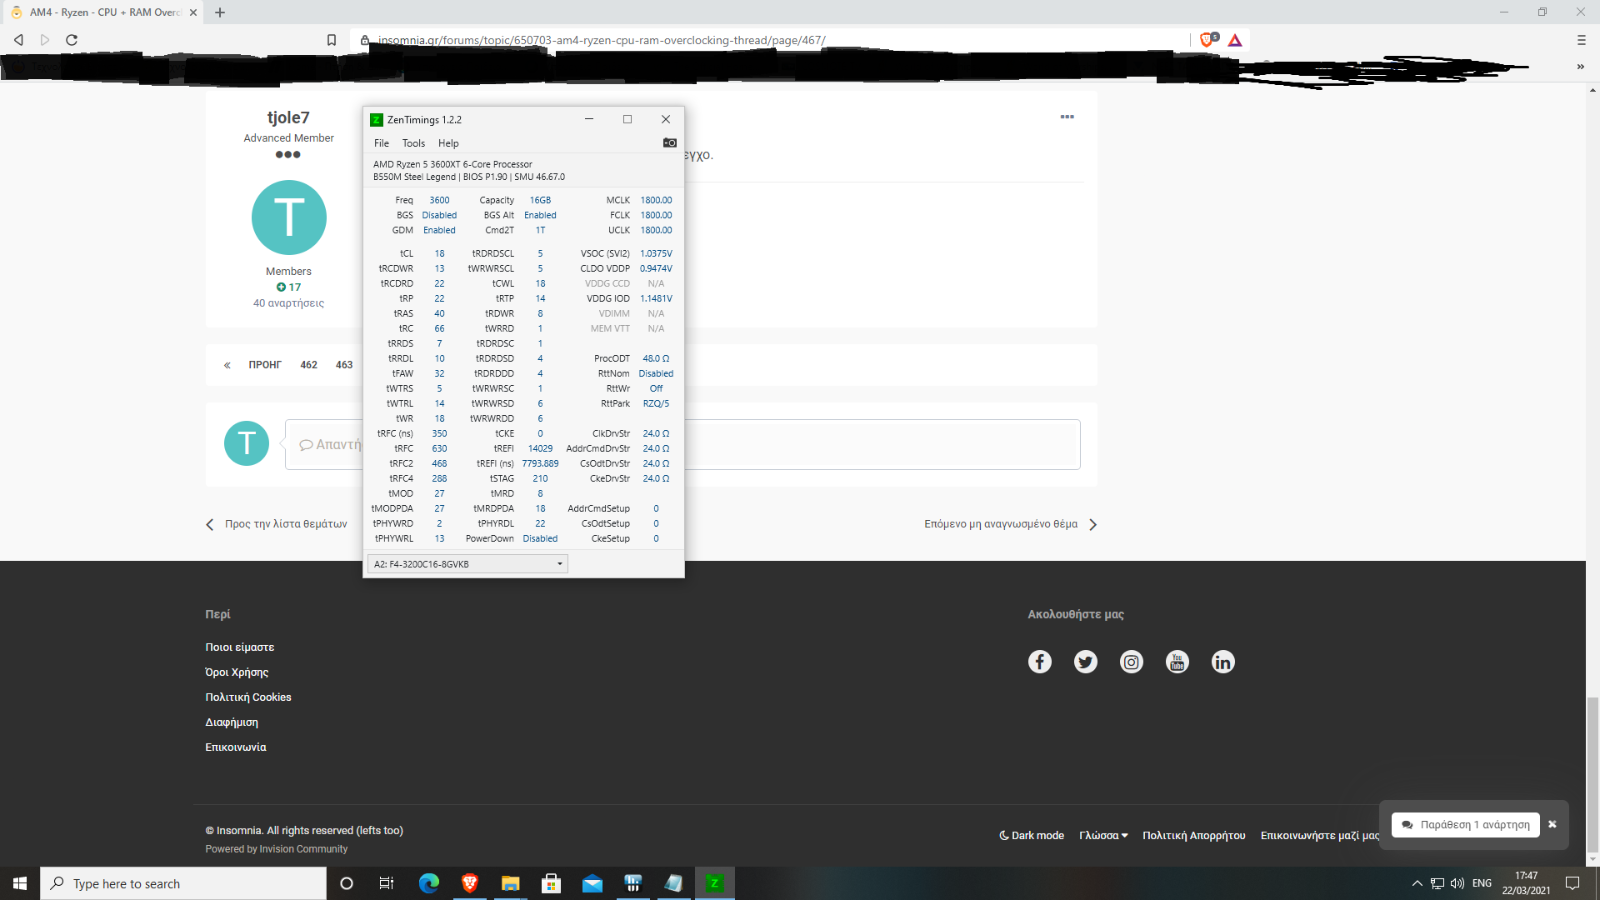Screen dimensions: 1600x900
Task: Open Insomnia LinkedIn page icon
Action: pyautogui.click(x=1223, y=662)
